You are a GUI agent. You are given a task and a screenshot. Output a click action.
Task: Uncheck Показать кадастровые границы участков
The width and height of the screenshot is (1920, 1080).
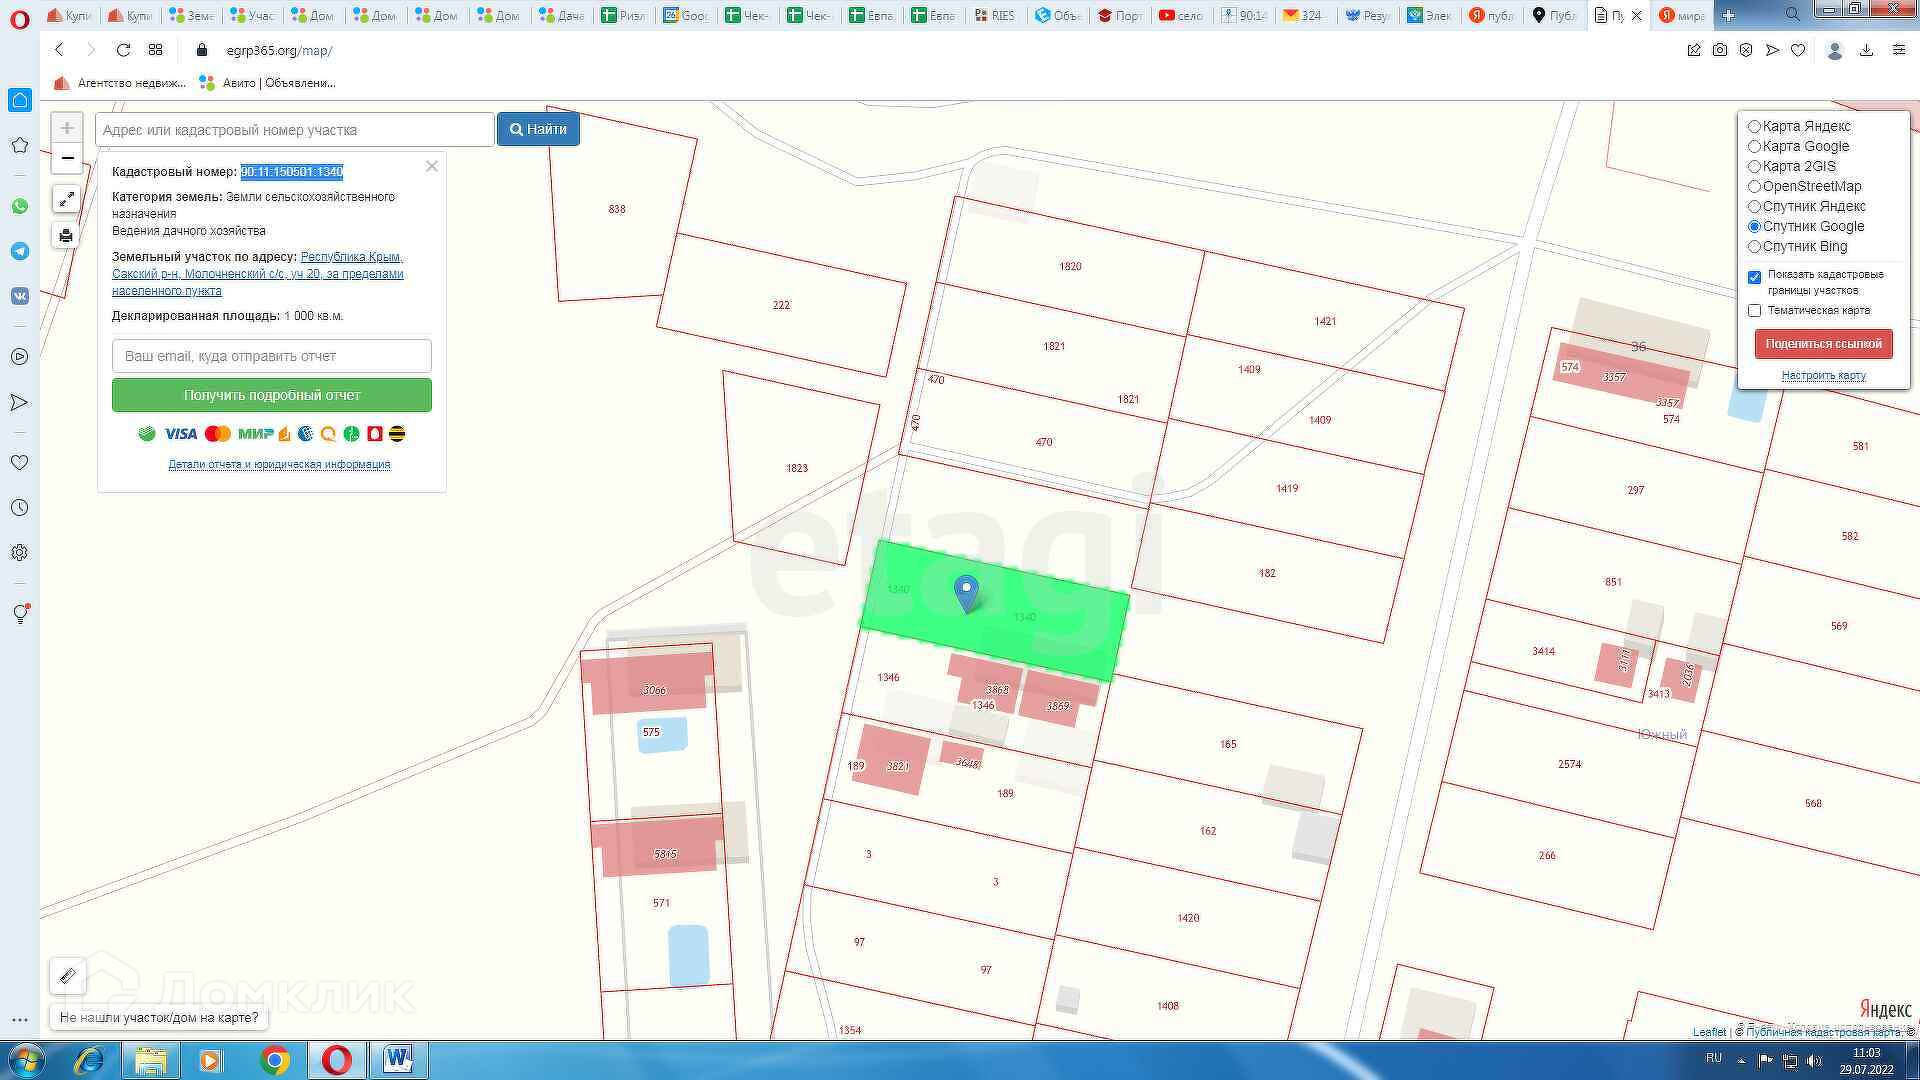pos(1754,277)
